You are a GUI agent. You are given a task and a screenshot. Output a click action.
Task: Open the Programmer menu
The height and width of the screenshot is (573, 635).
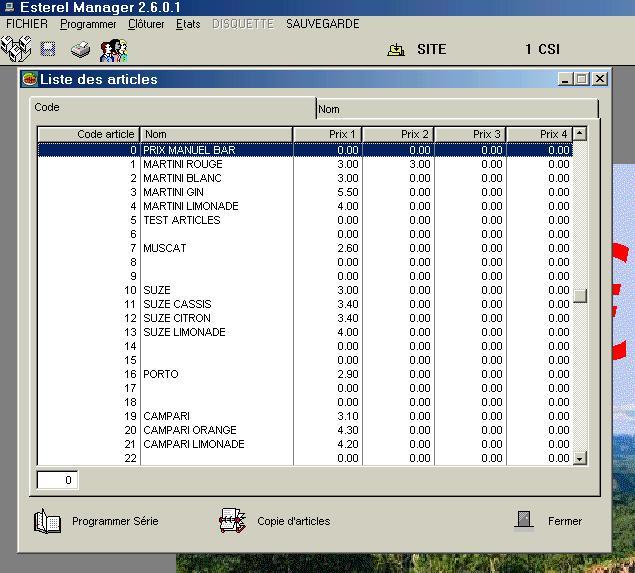click(x=88, y=24)
